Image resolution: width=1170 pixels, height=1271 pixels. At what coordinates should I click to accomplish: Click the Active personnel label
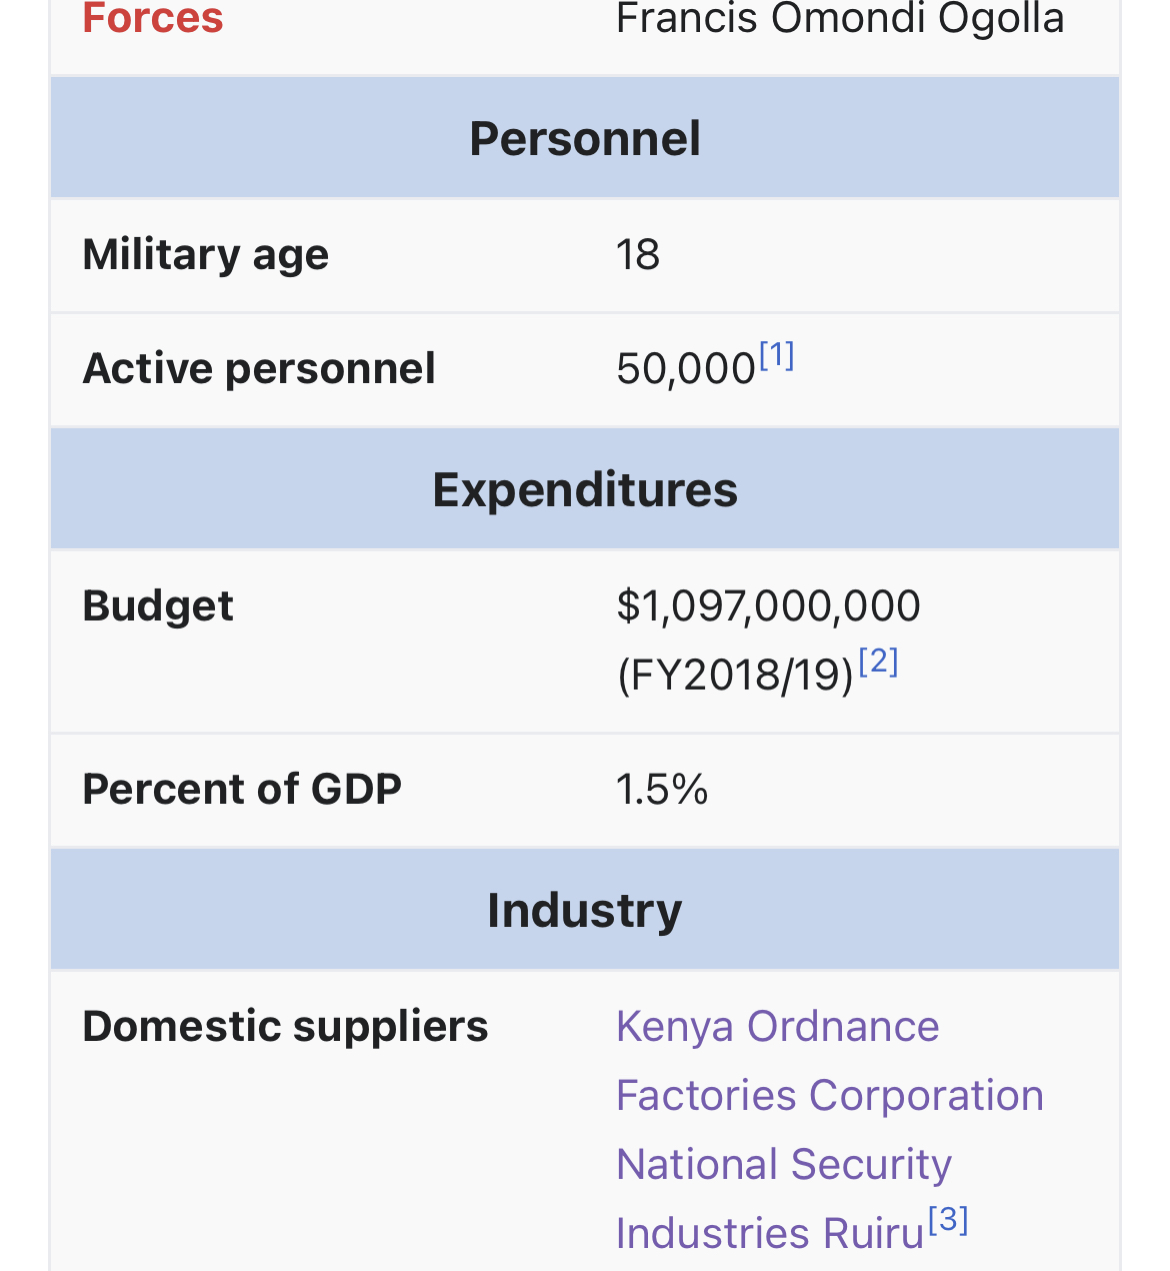pos(259,368)
